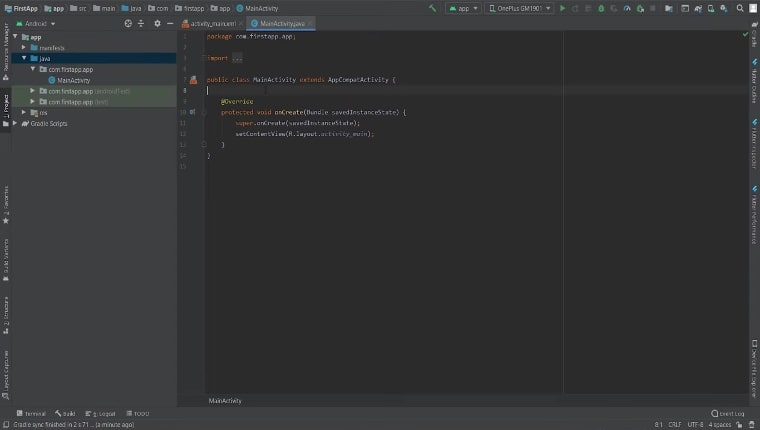Expand the folded import statement

[x=237, y=58]
